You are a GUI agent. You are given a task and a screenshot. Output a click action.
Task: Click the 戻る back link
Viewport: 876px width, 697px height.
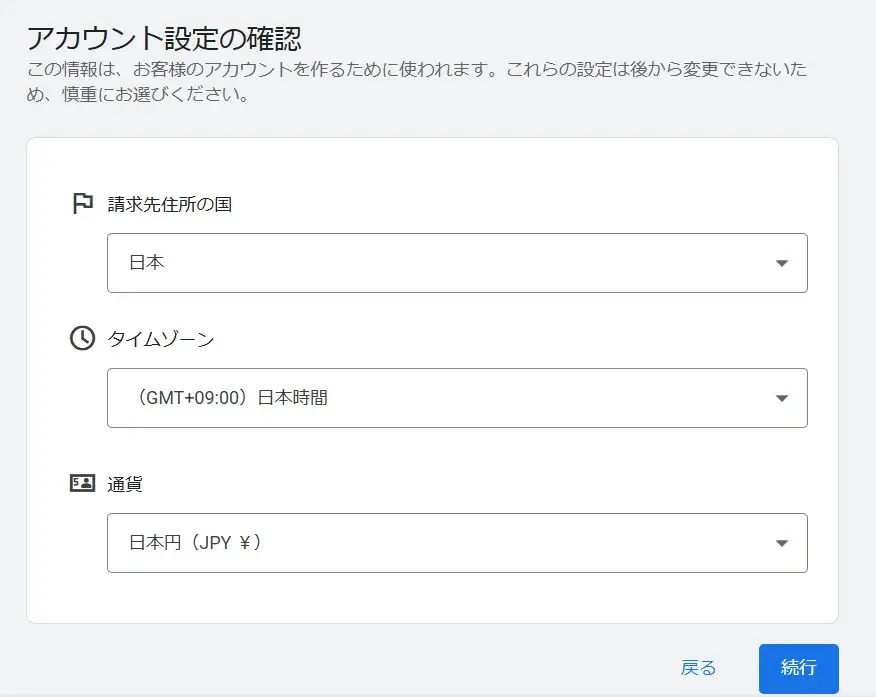coord(698,668)
